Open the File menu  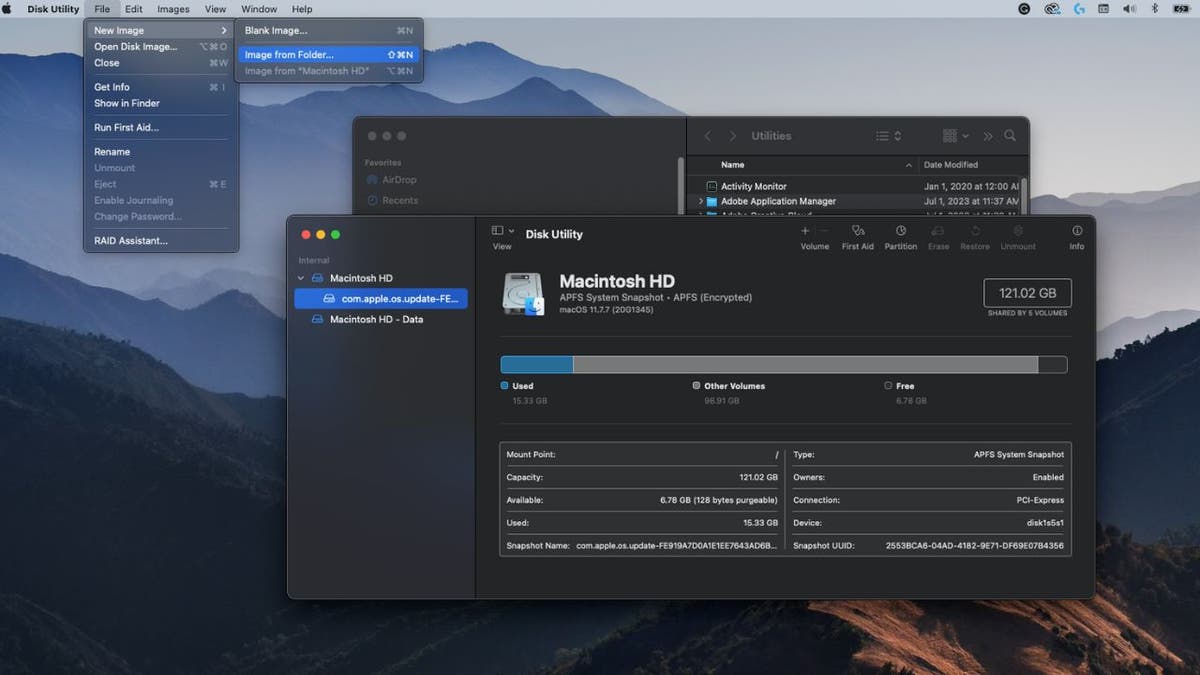[x=102, y=9]
